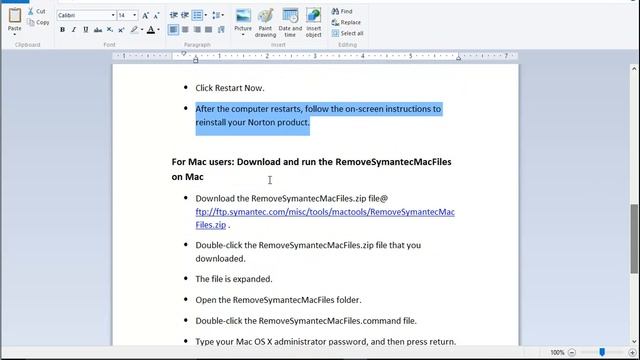
Task: Click the right indent marker on ruler
Action: tap(458, 58)
